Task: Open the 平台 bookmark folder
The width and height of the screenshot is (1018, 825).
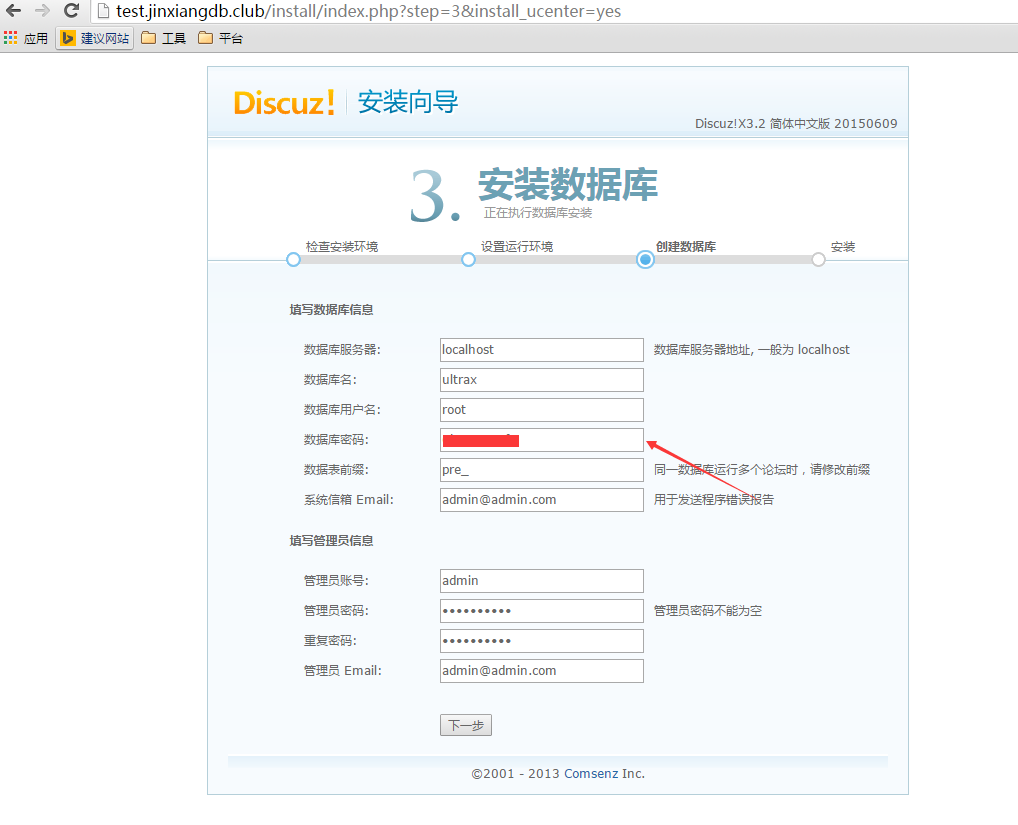Action: pos(221,38)
